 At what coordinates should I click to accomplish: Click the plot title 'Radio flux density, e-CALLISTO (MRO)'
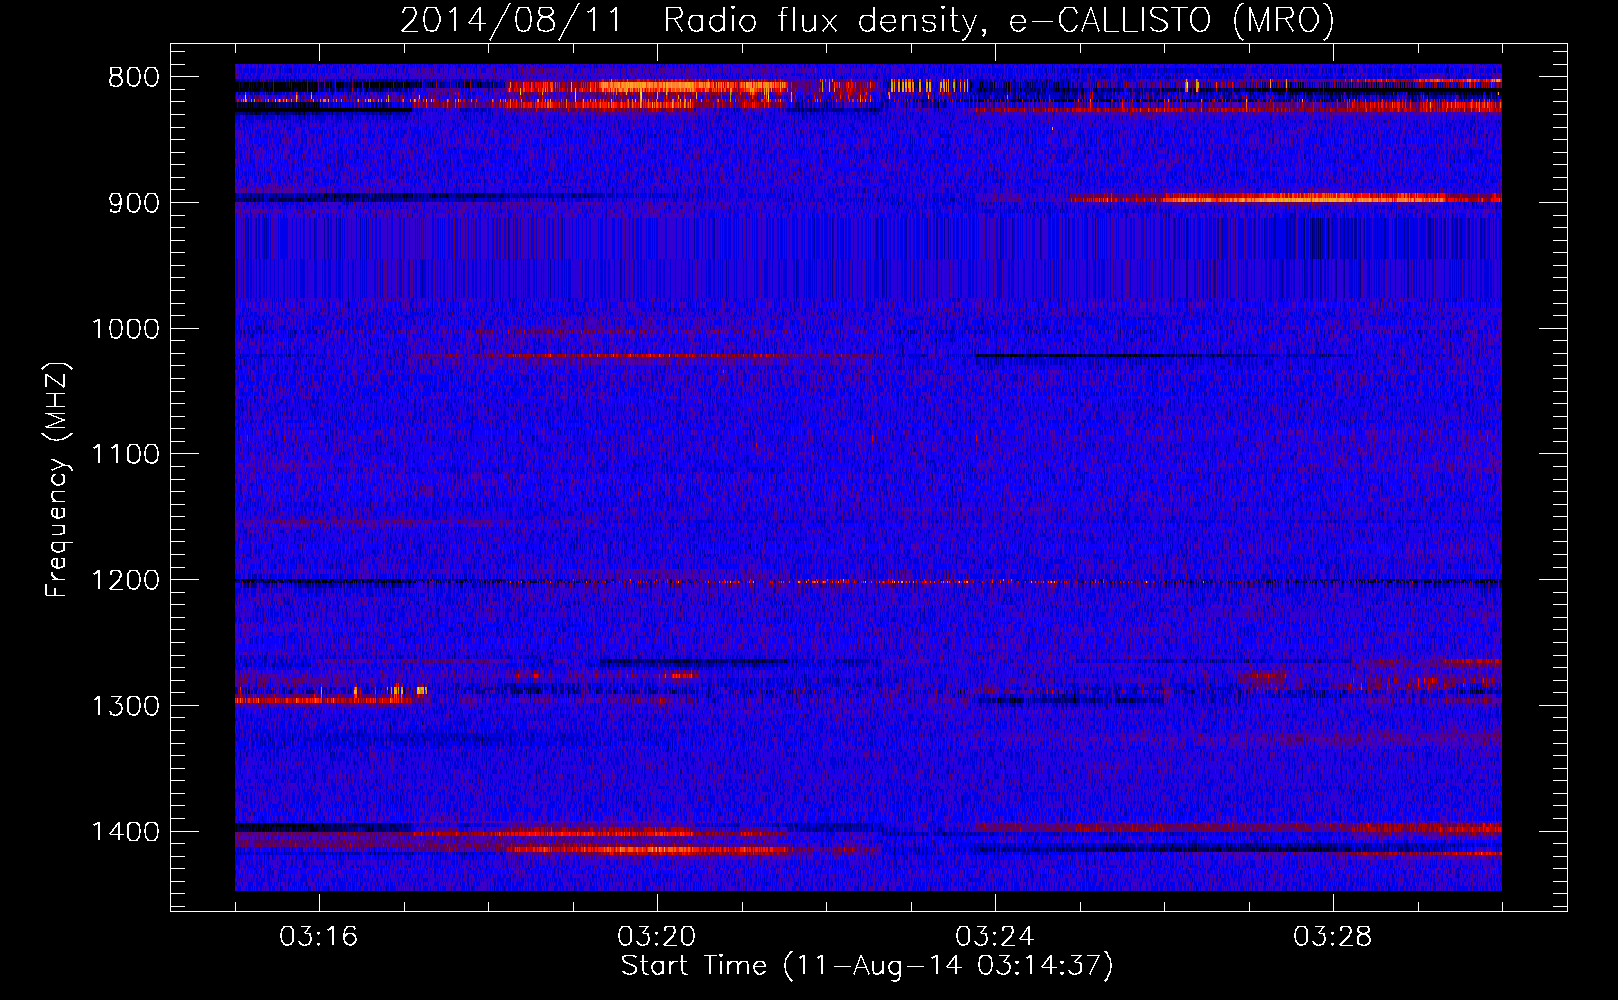tap(999, 21)
